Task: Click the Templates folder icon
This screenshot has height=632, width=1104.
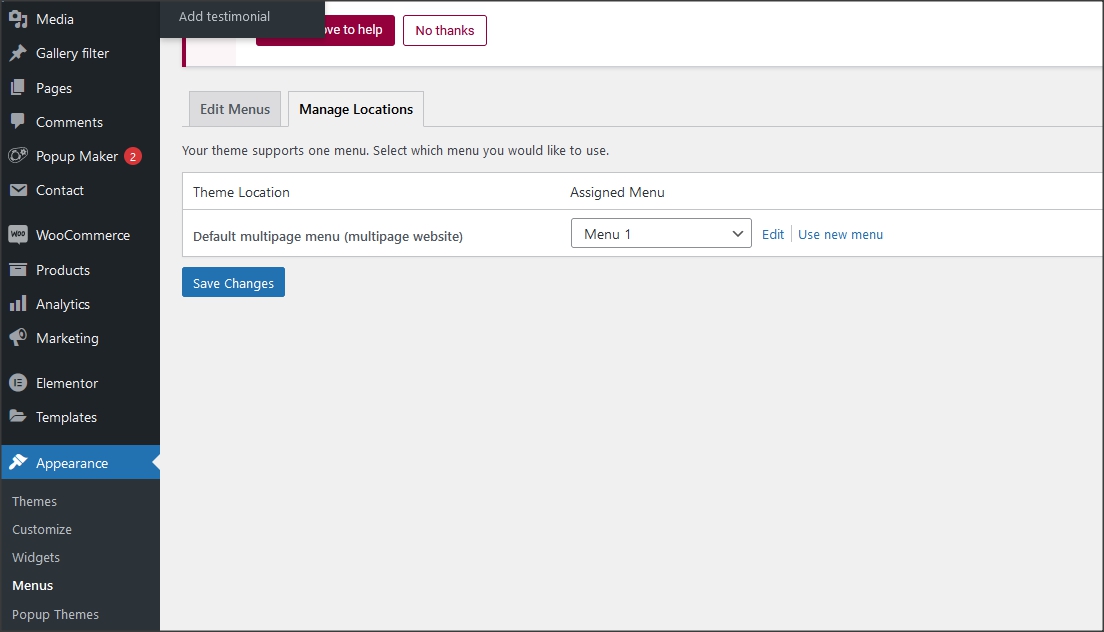Action: coord(18,417)
